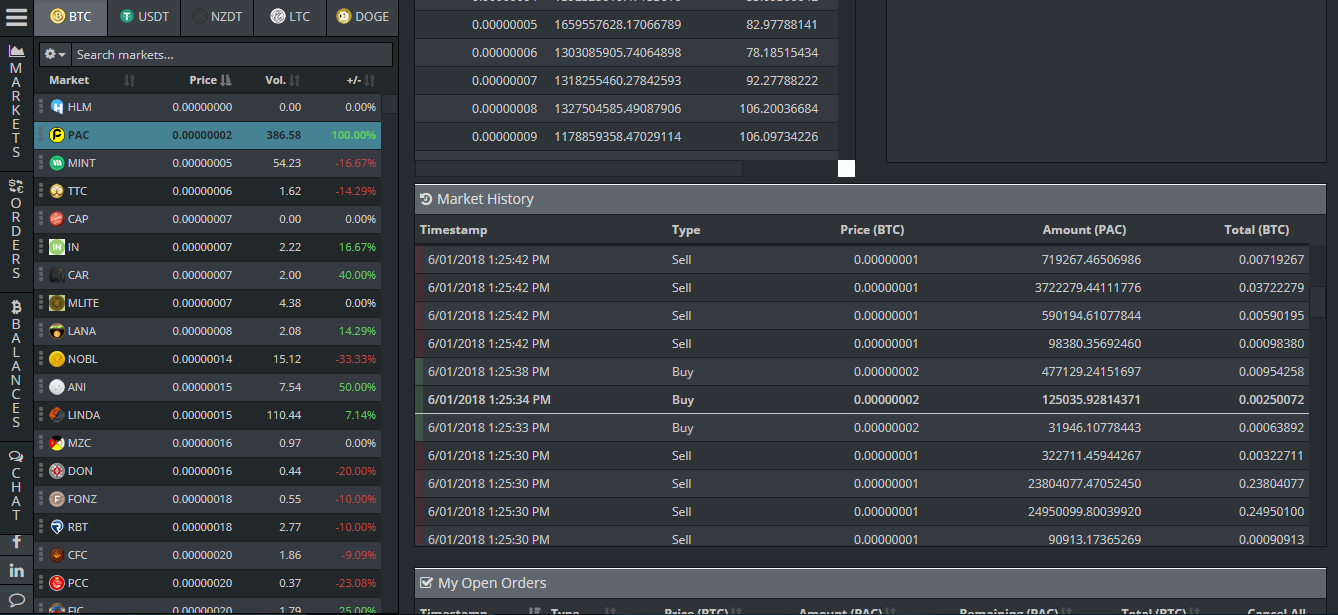Click the ANI coin logo
1338x615 pixels.
pyautogui.click(x=57, y=387)
